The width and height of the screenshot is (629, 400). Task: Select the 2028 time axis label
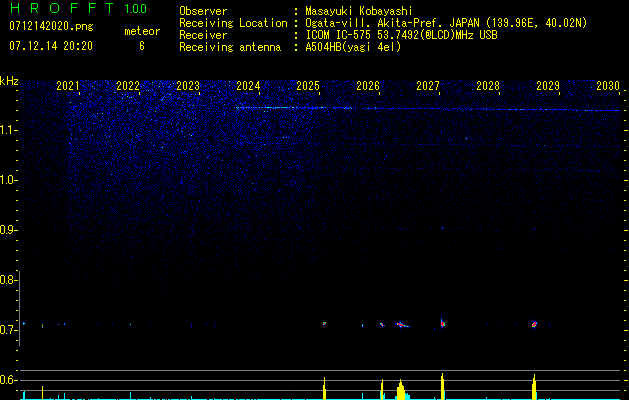point(488,86)
